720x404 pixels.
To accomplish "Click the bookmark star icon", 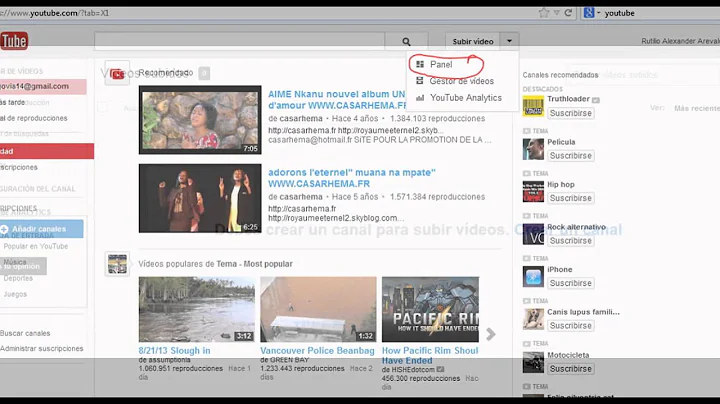I will (544, 13).
